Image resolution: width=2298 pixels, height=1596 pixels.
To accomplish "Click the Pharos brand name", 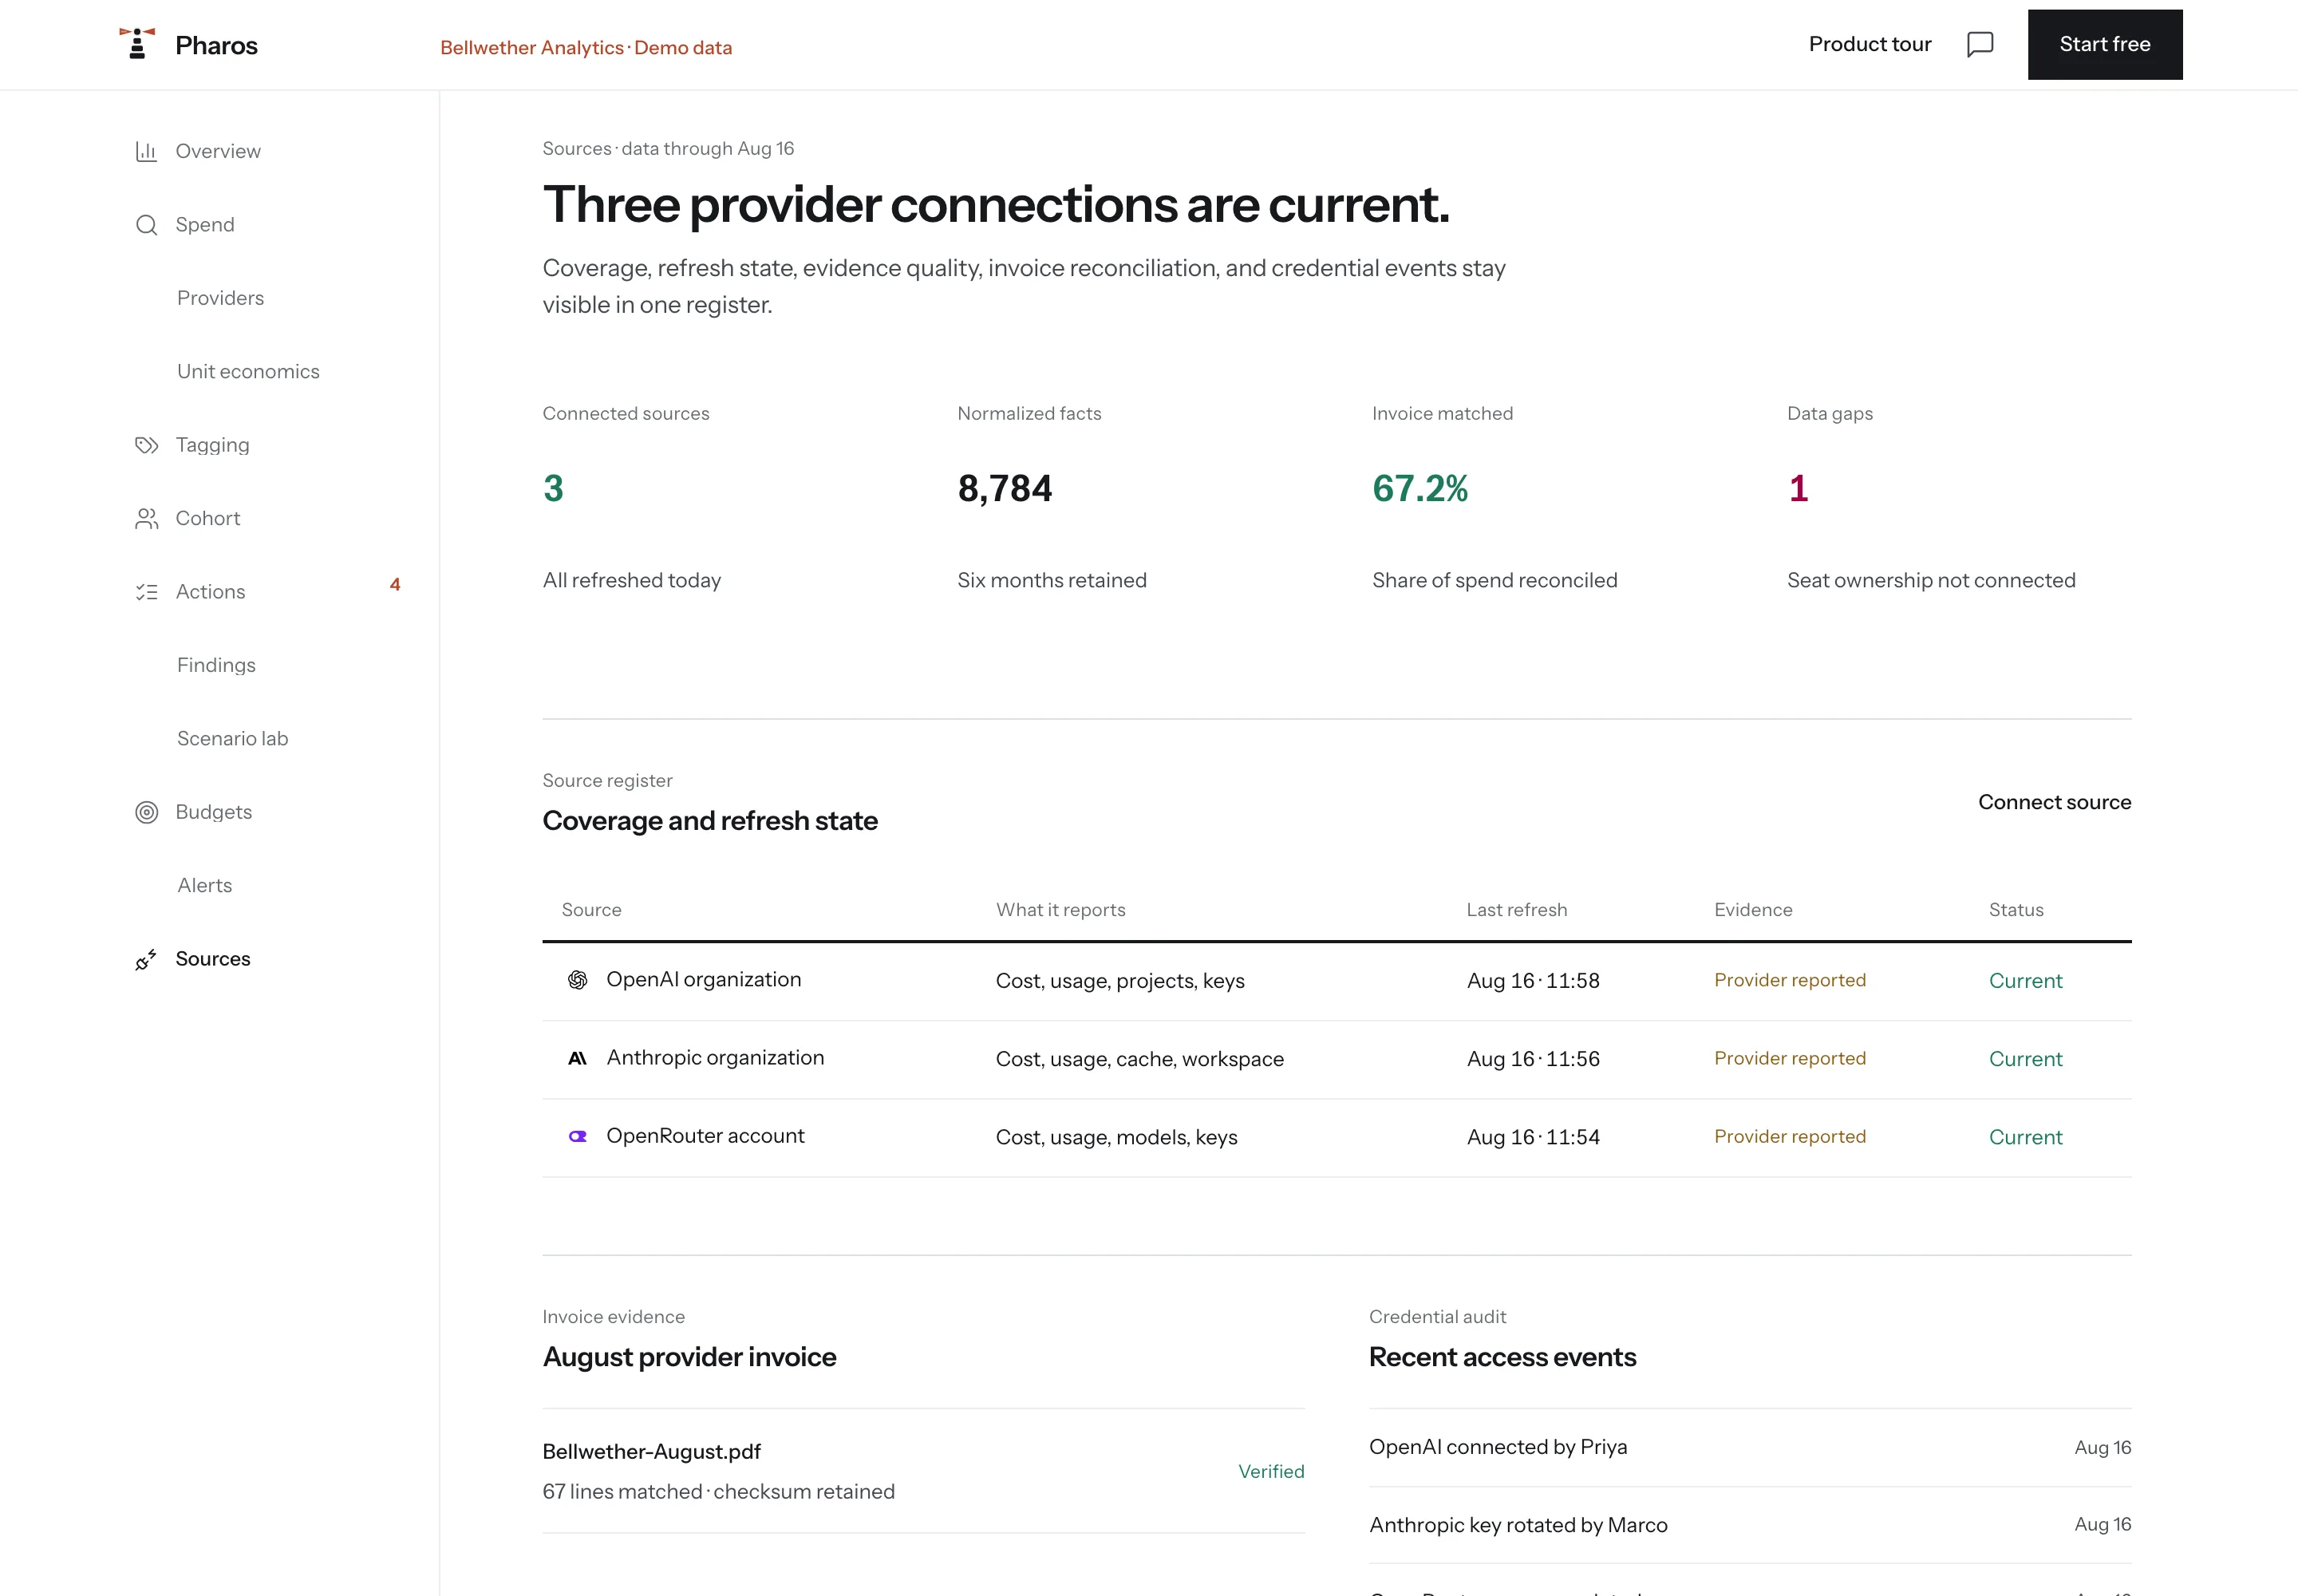I will point(216,45).
